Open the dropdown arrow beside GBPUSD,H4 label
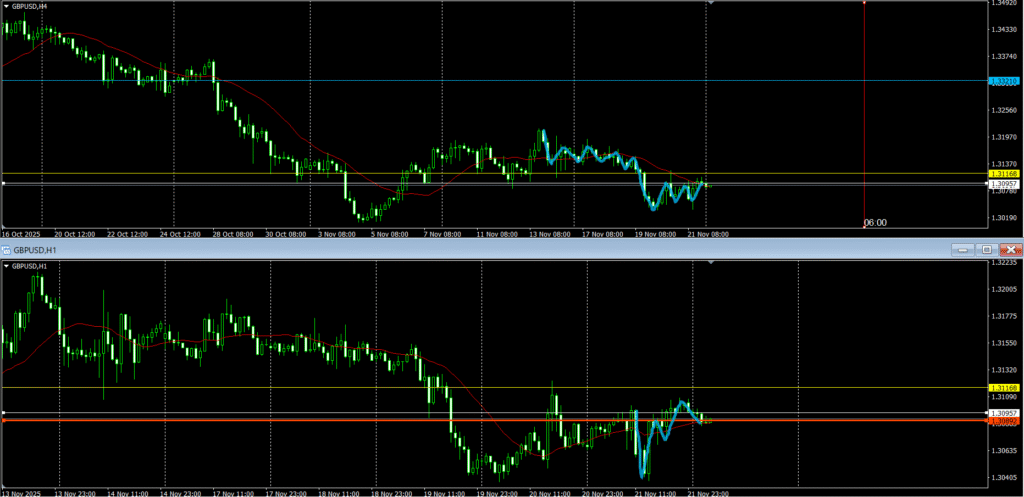The height and width of the screenshot is (497, 1024). pyautogui.click(x=7, y=6)
